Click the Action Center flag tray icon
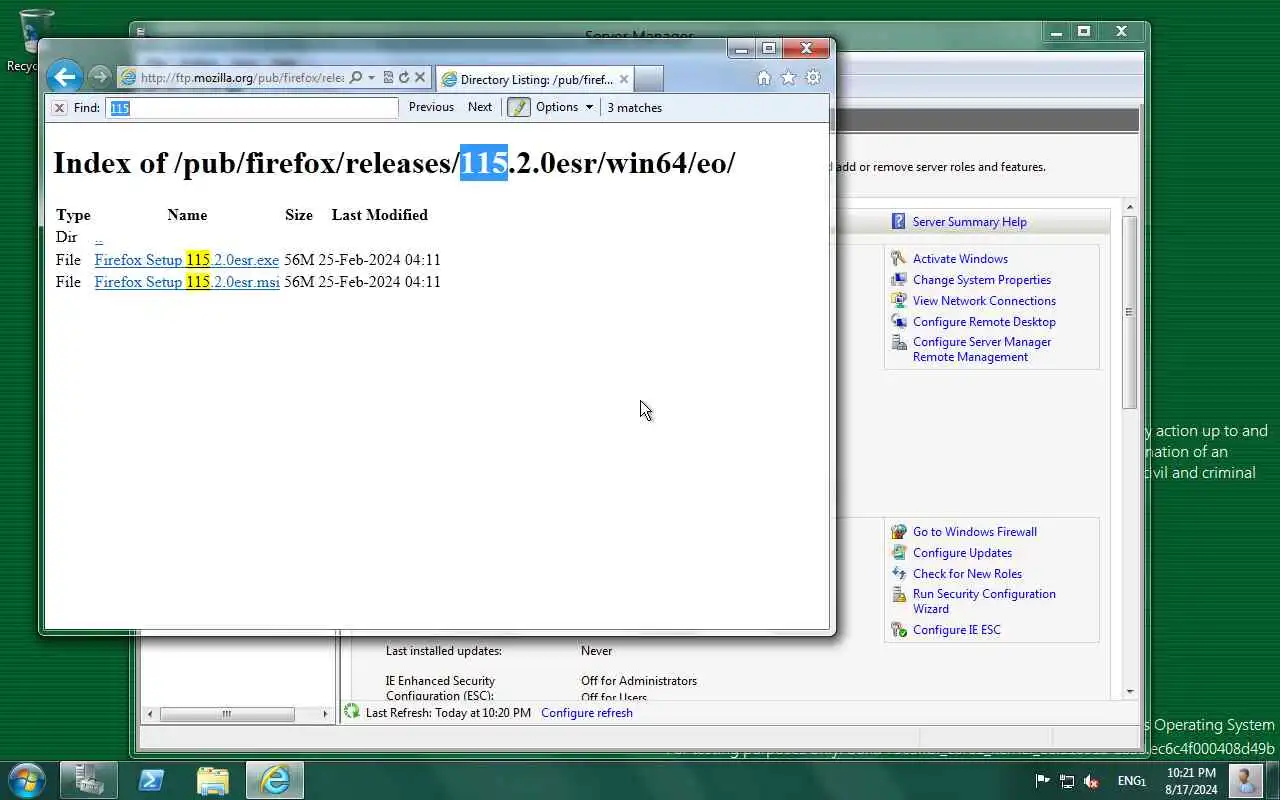Viewport: 1280px width, 800px height. click(1042, 781)
